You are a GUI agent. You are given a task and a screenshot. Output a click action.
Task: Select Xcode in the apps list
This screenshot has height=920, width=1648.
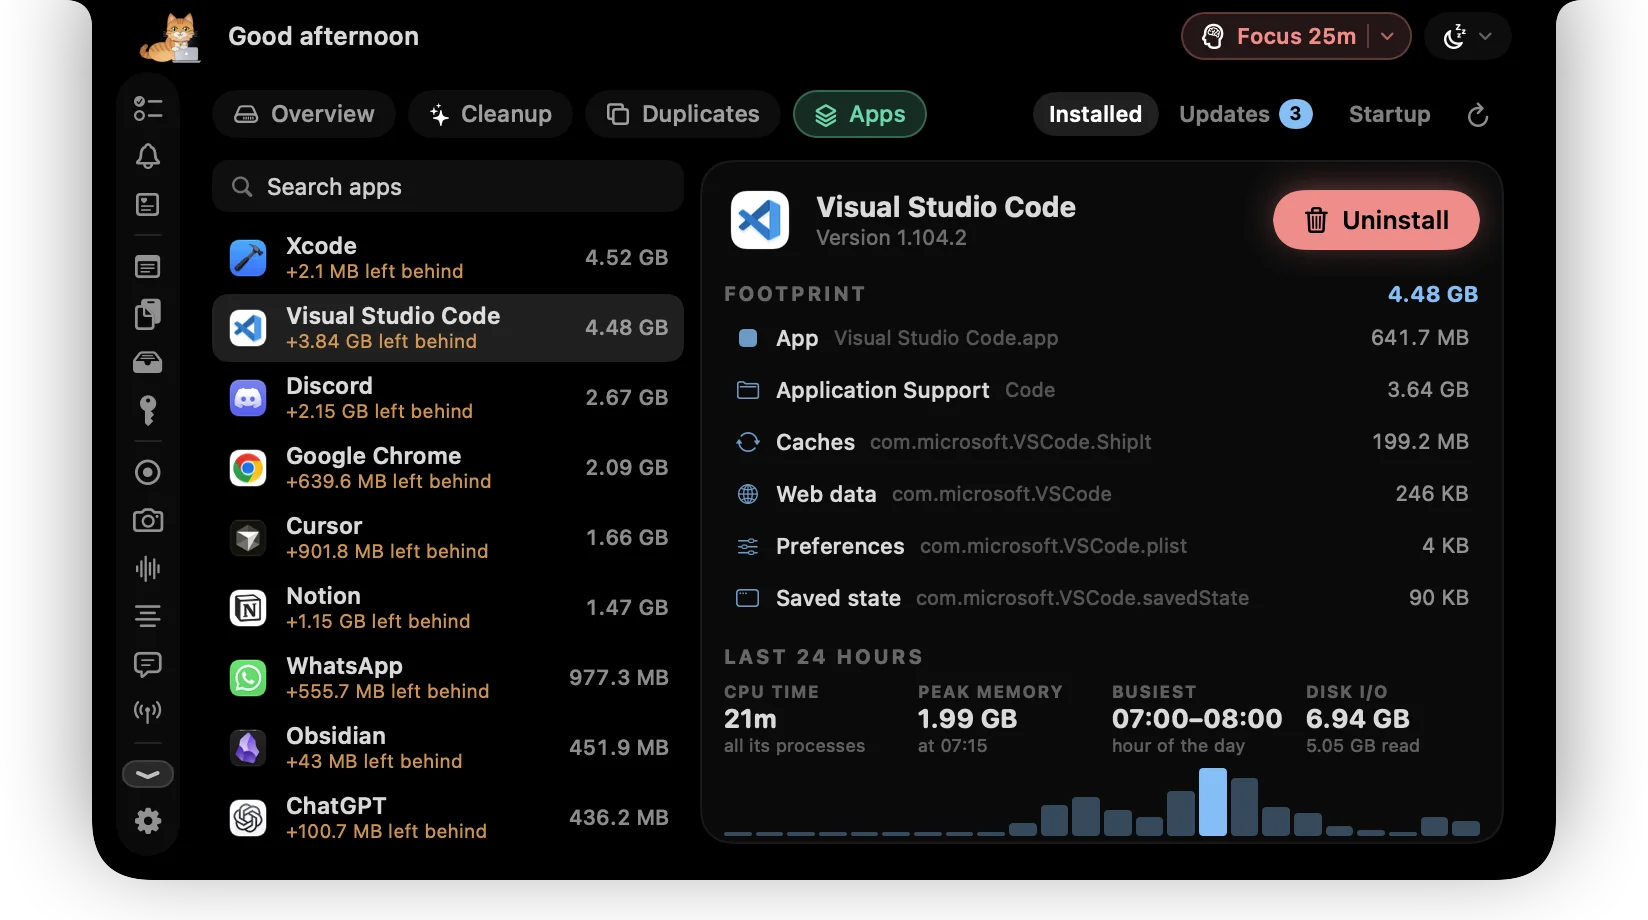pyautogui.click(x=448, y=258)
